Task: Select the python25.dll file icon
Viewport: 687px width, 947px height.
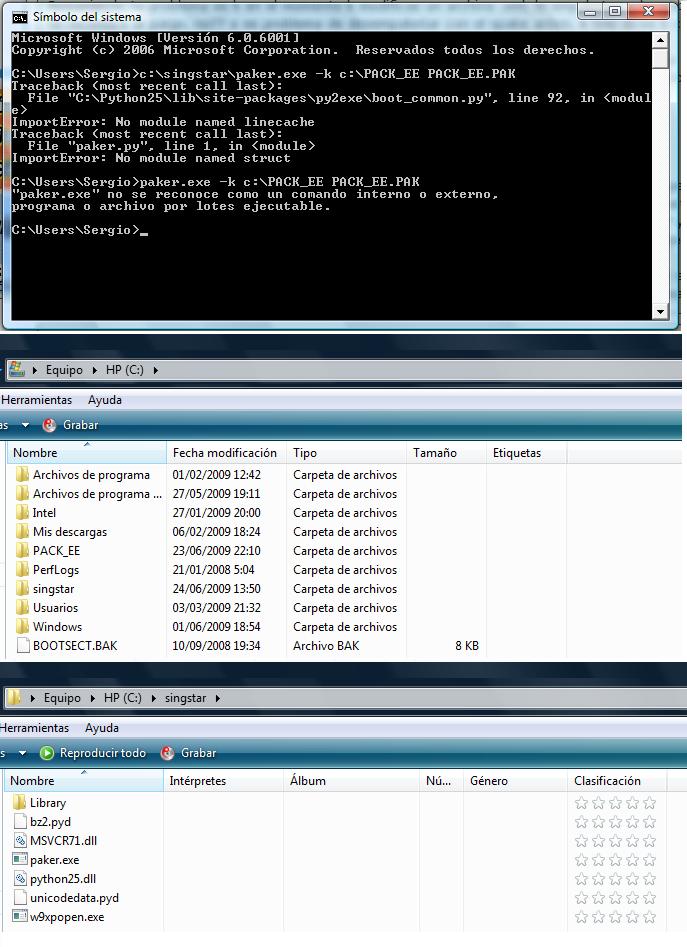Action: pyautogui.click(x=20, y=878)
